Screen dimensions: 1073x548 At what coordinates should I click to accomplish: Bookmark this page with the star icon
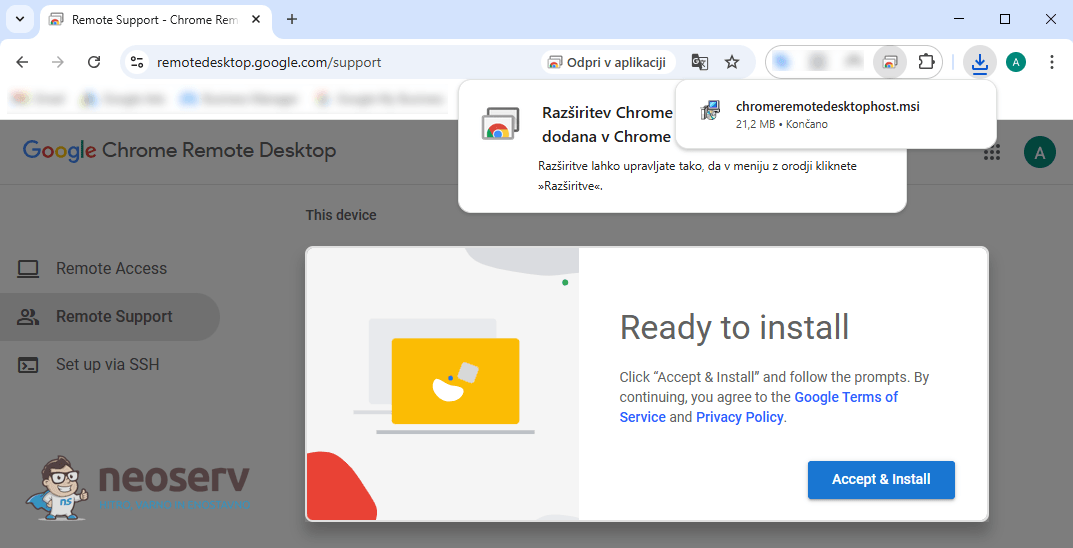(x=732, y=62)
